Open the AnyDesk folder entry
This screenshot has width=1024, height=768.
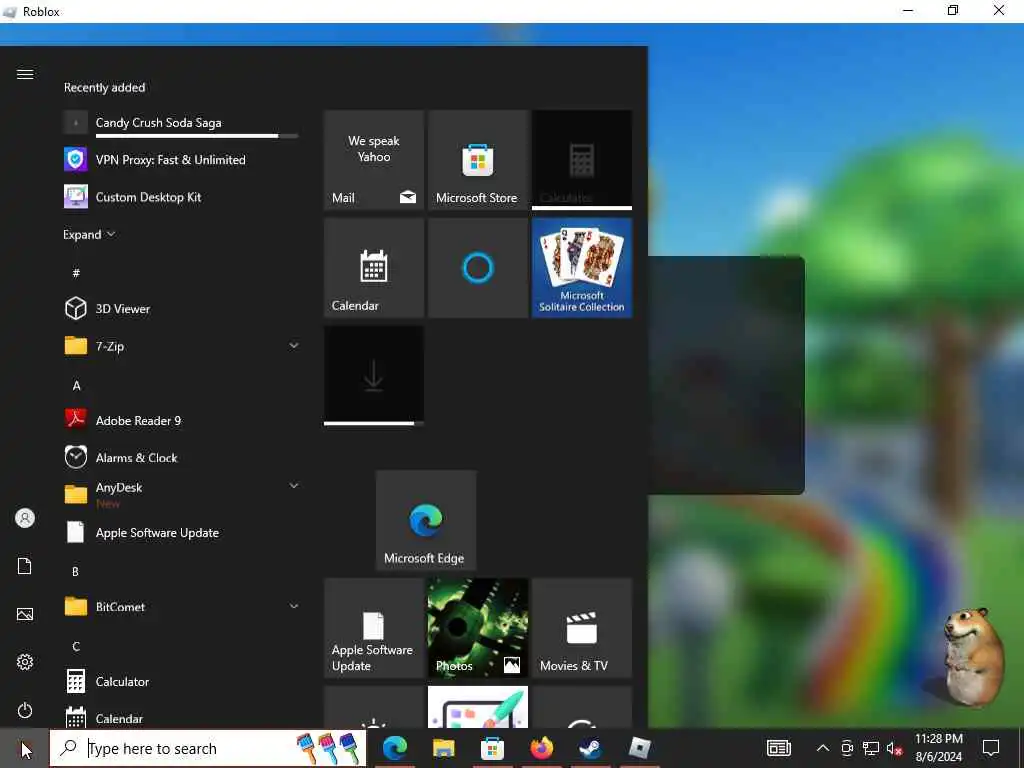[181, 494]
